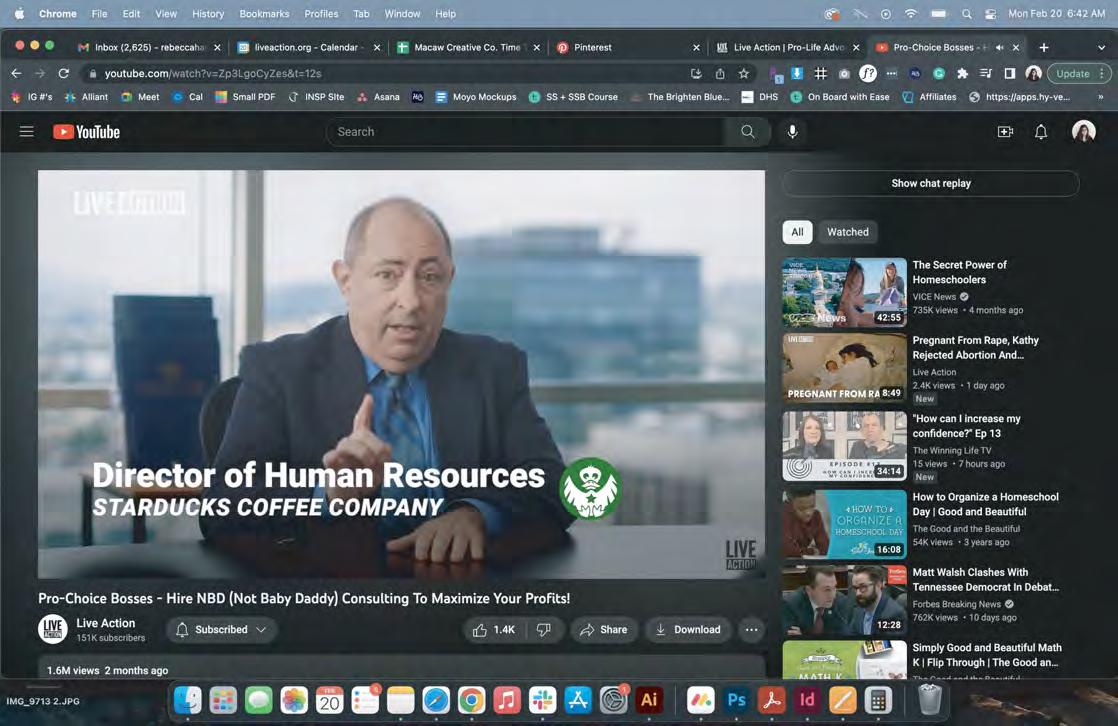Open the Asana bookmark
Image resolution: width=1118 pixels, height=726 pixels.
coord(379,97)
